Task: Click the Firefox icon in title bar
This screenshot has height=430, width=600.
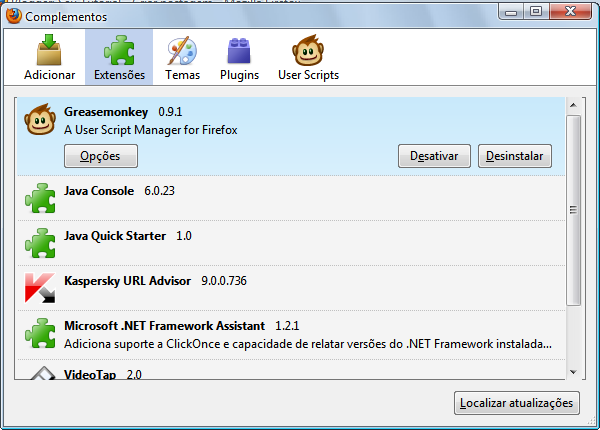Action: 13,16
